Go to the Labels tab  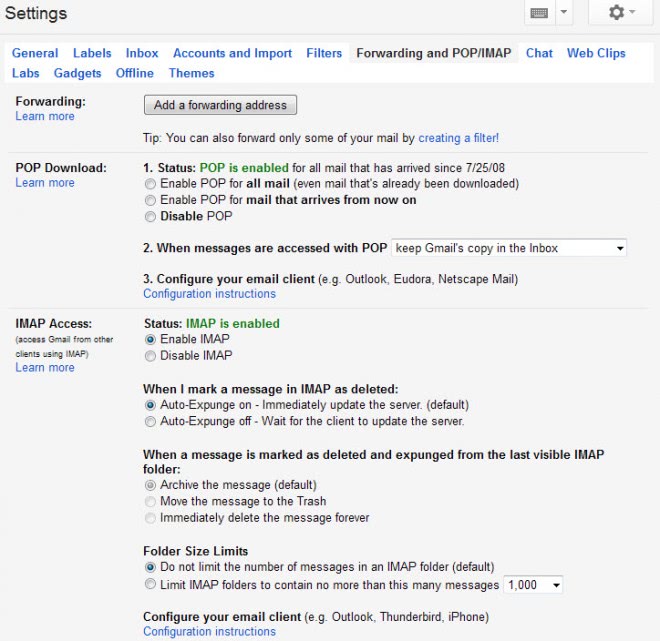pyautogui.click(x=92, y=53)
